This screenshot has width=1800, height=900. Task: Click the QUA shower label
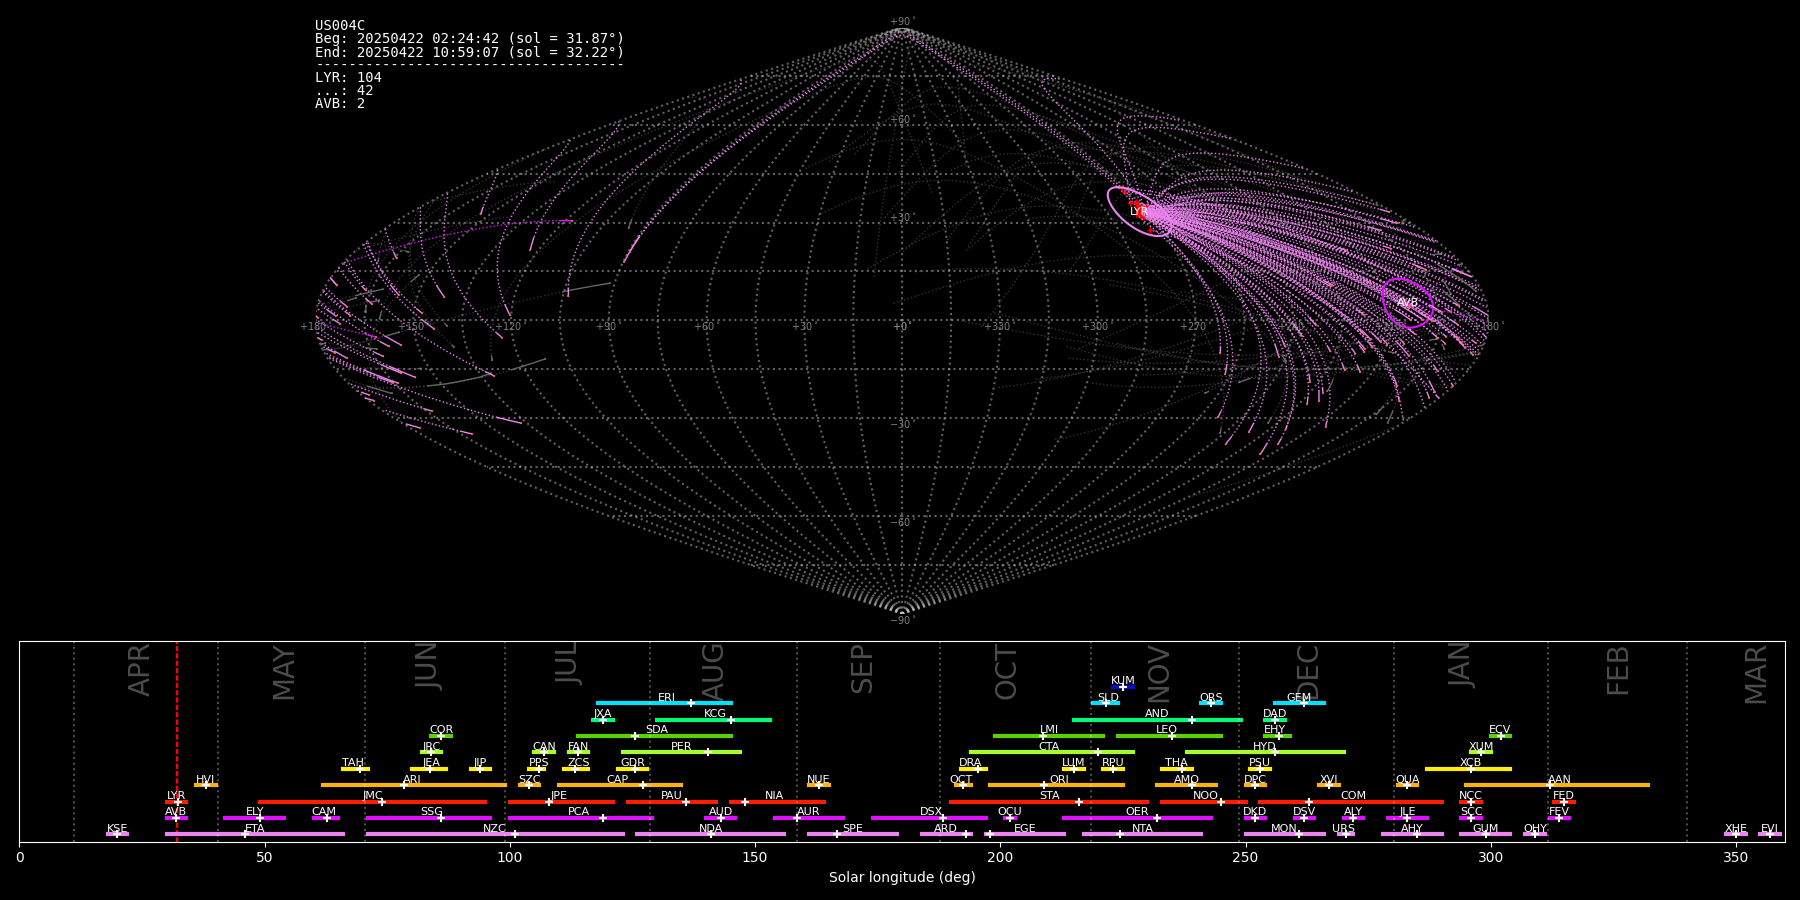click(1407, 780)
